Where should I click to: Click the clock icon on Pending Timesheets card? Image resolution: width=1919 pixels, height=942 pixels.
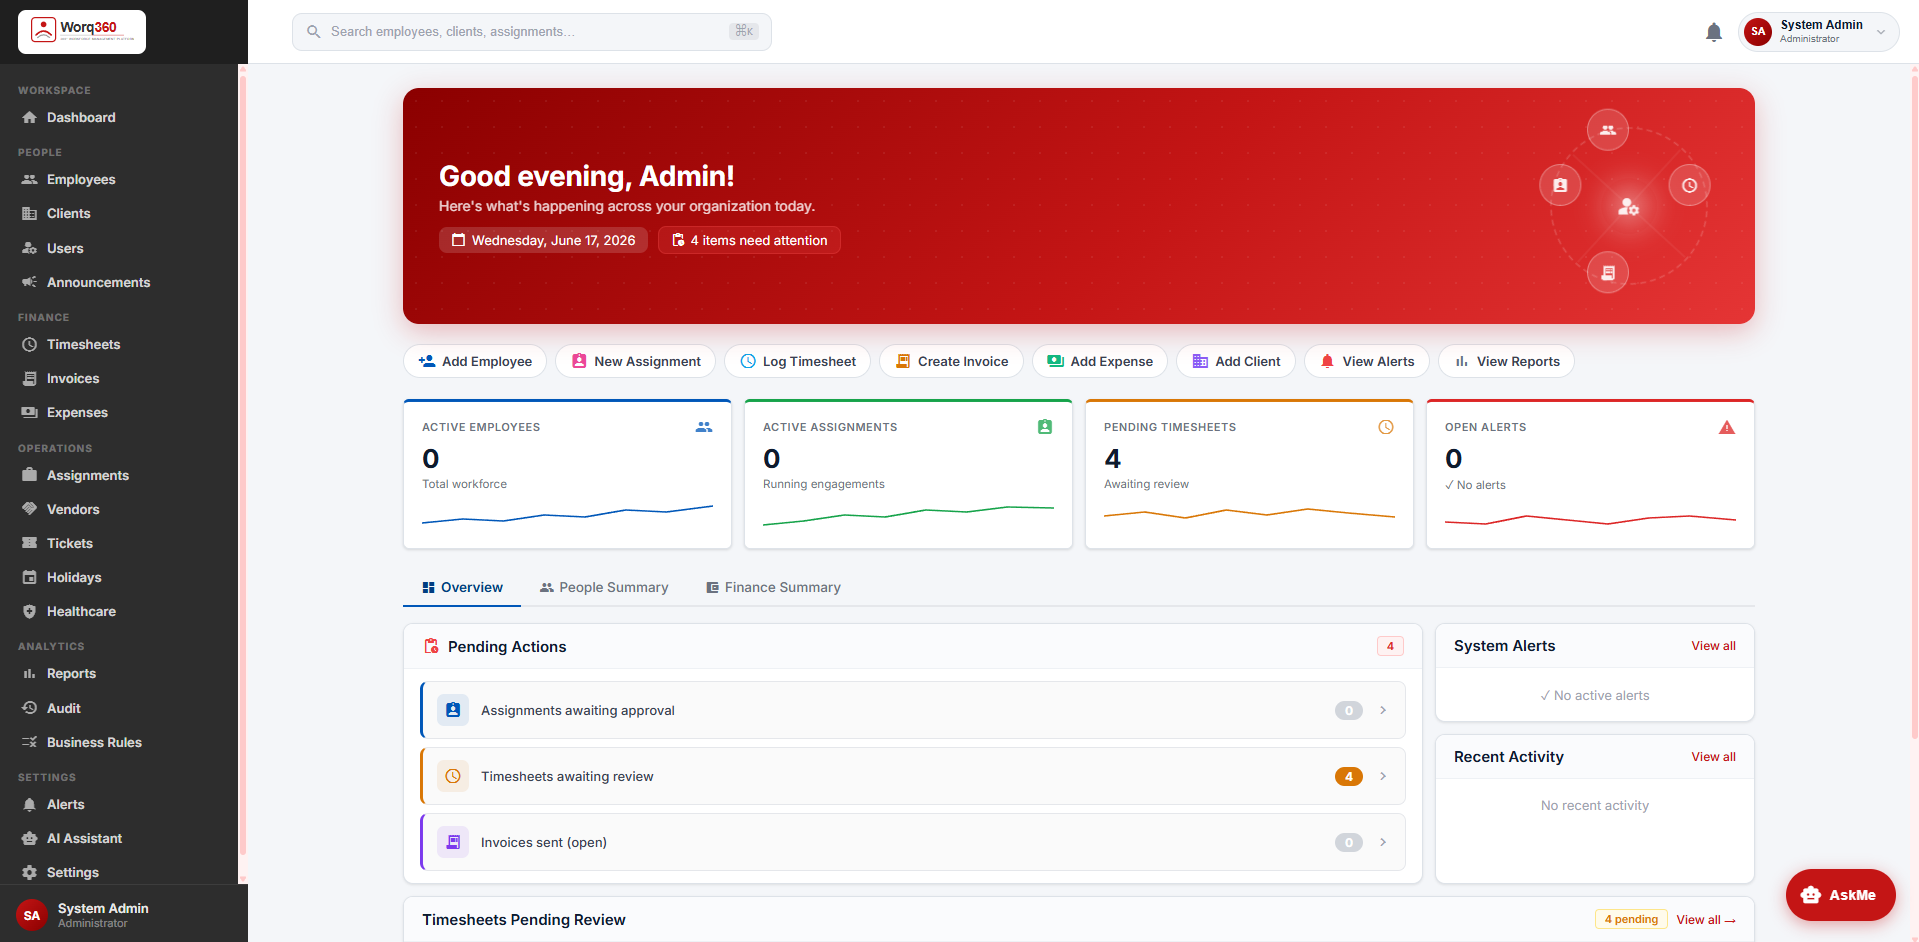pos(1386,427)
